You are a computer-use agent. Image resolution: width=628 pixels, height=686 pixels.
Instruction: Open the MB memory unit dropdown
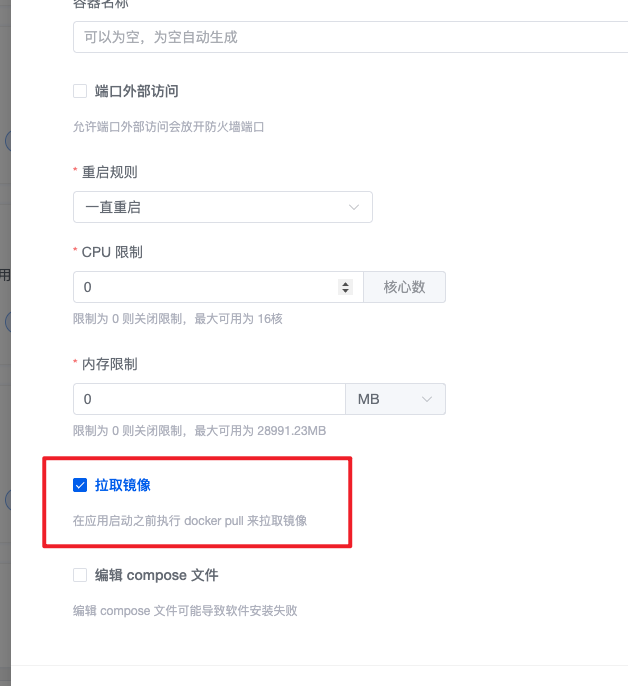pos(396,399)
